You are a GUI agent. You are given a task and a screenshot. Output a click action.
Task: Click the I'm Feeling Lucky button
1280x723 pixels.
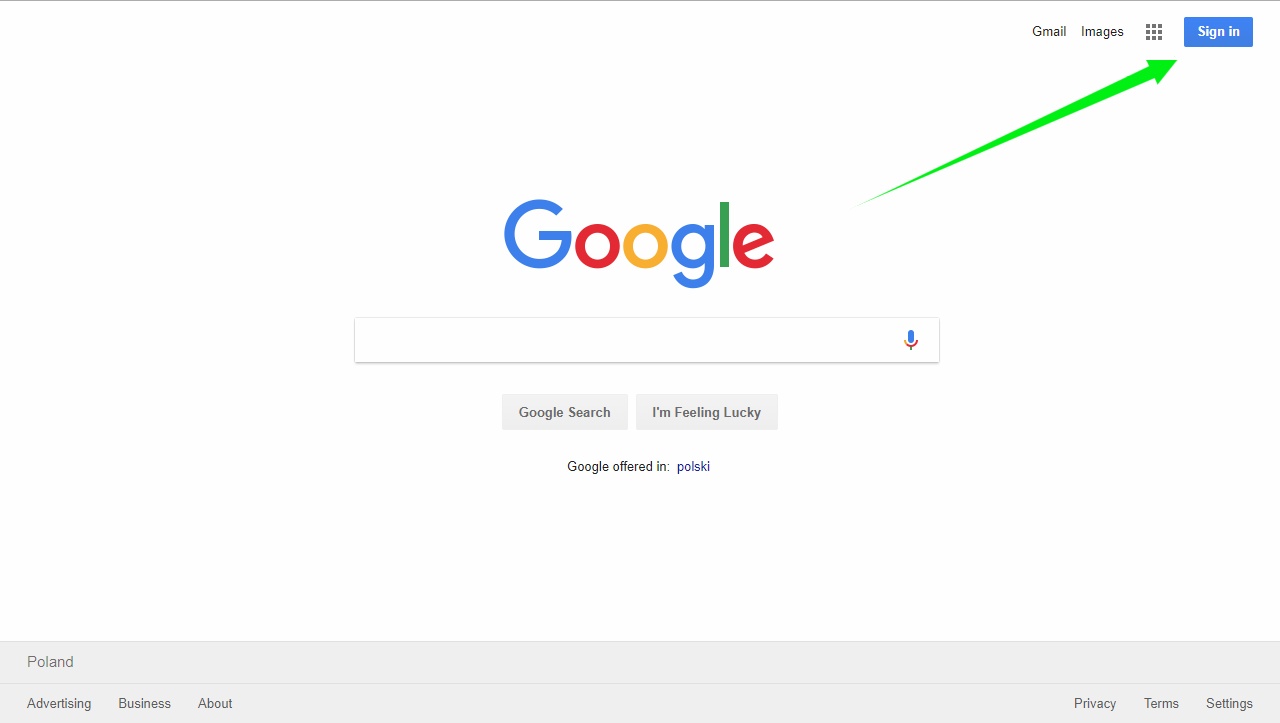tap(707, 412)
